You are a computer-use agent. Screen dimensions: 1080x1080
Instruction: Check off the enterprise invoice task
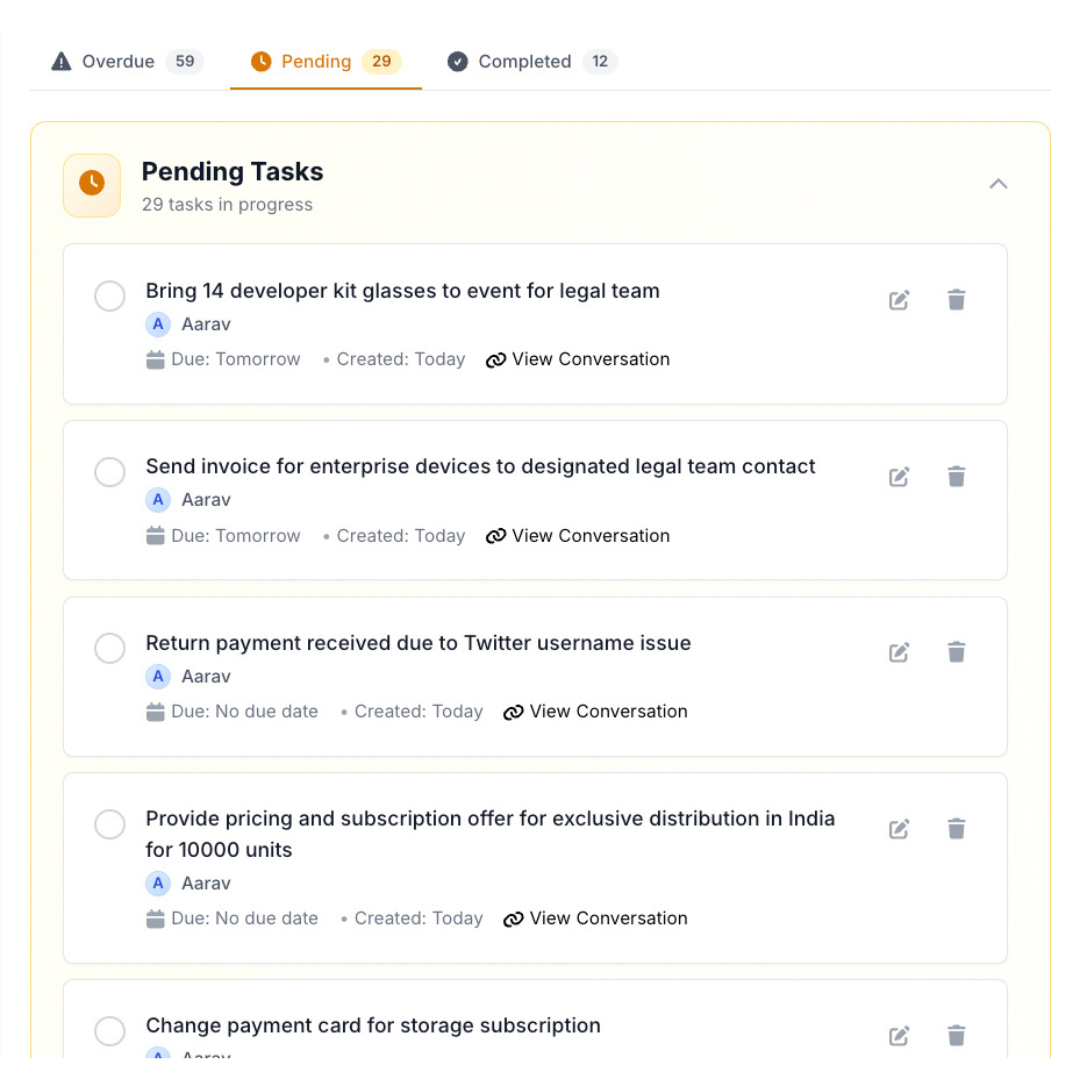click(x=110, y=472)
